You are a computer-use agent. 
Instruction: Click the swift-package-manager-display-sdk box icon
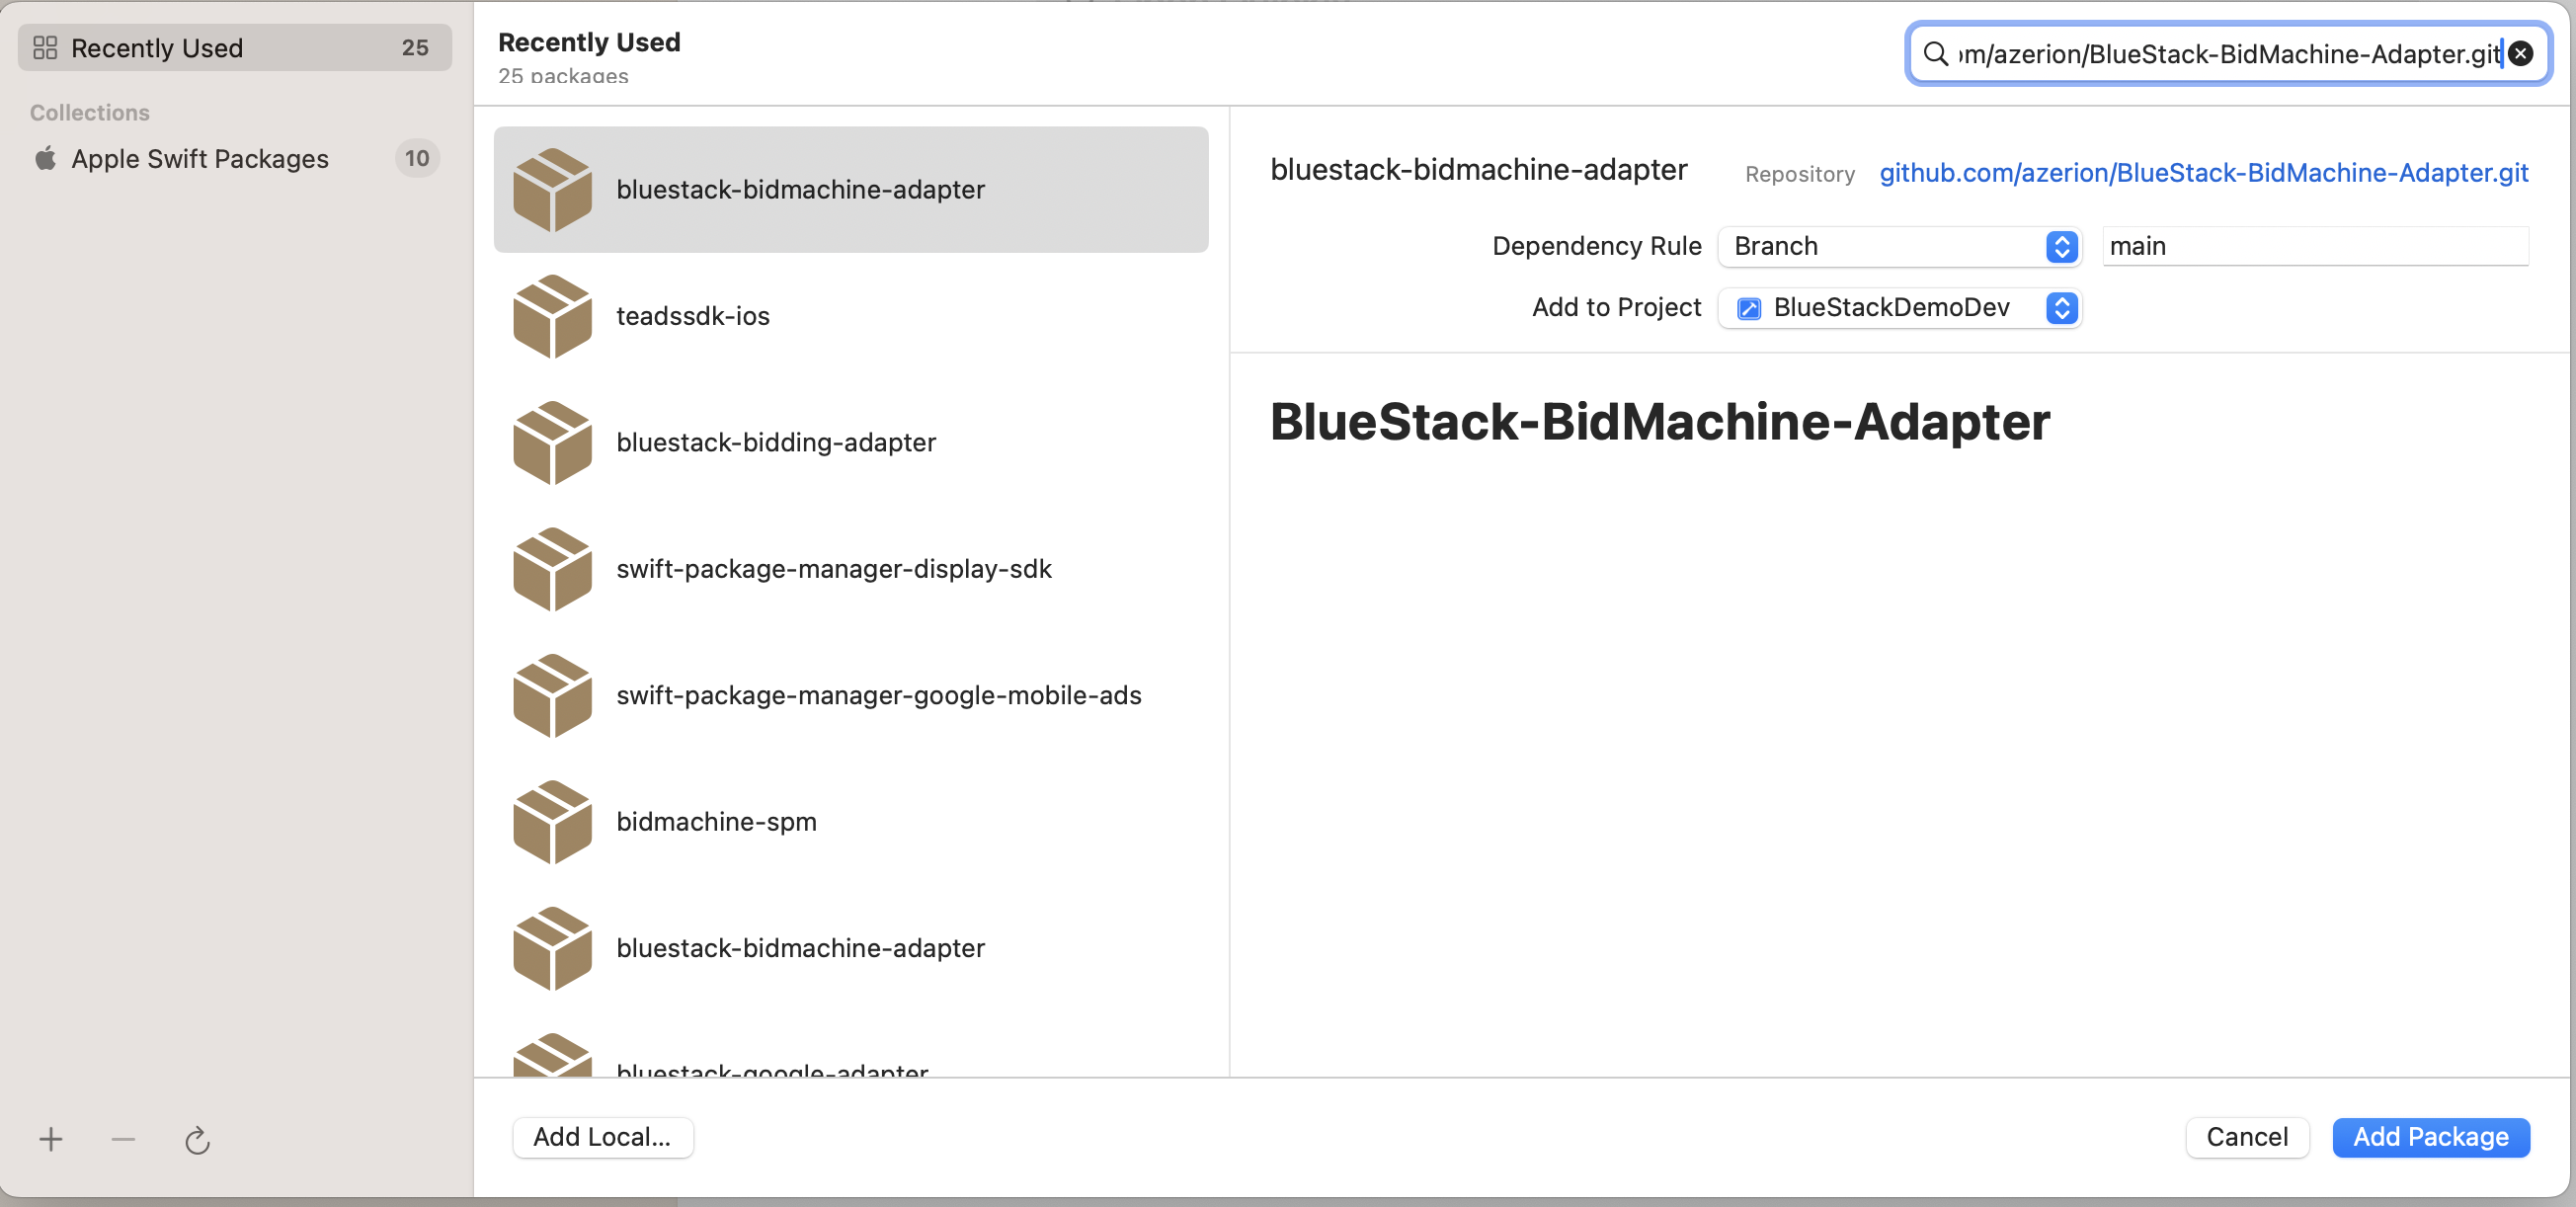552,569
